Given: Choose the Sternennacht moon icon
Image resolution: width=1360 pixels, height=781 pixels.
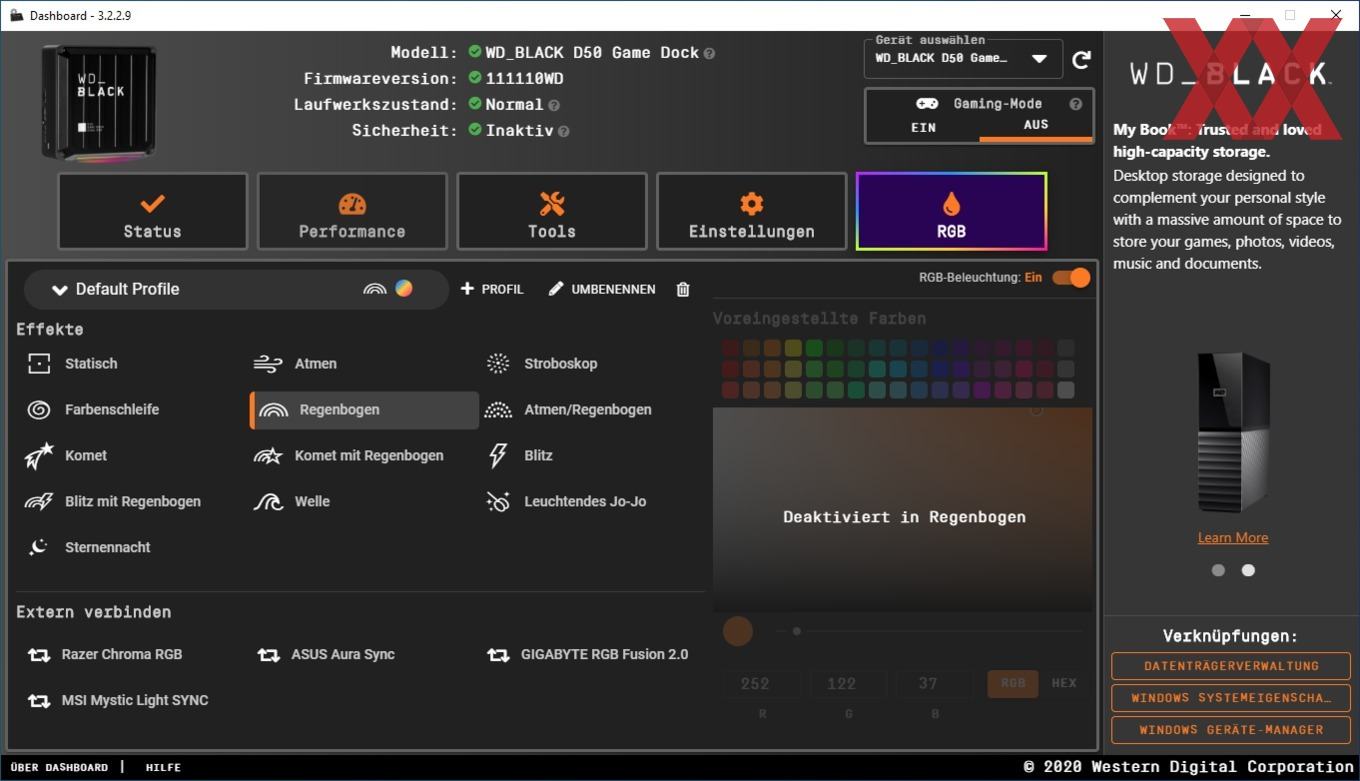Looking at the screenshot, I should coord(39,548).
